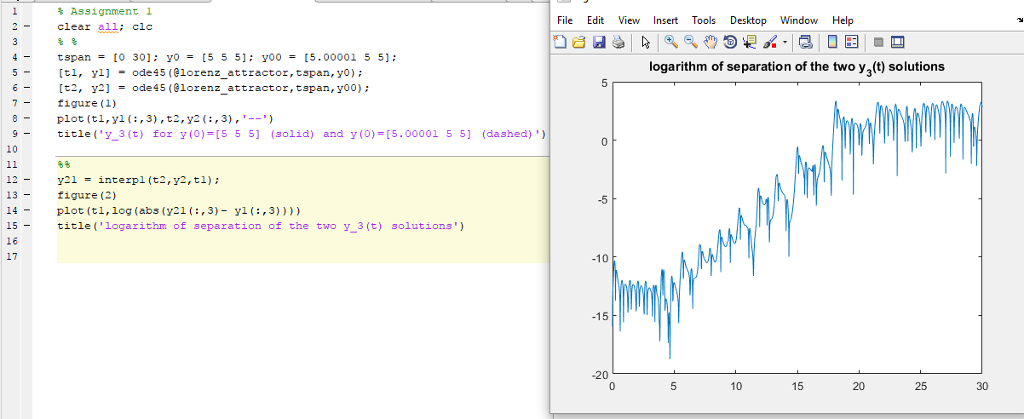
Task: Insert a legend via the toolbar icon
Action: 851,42
